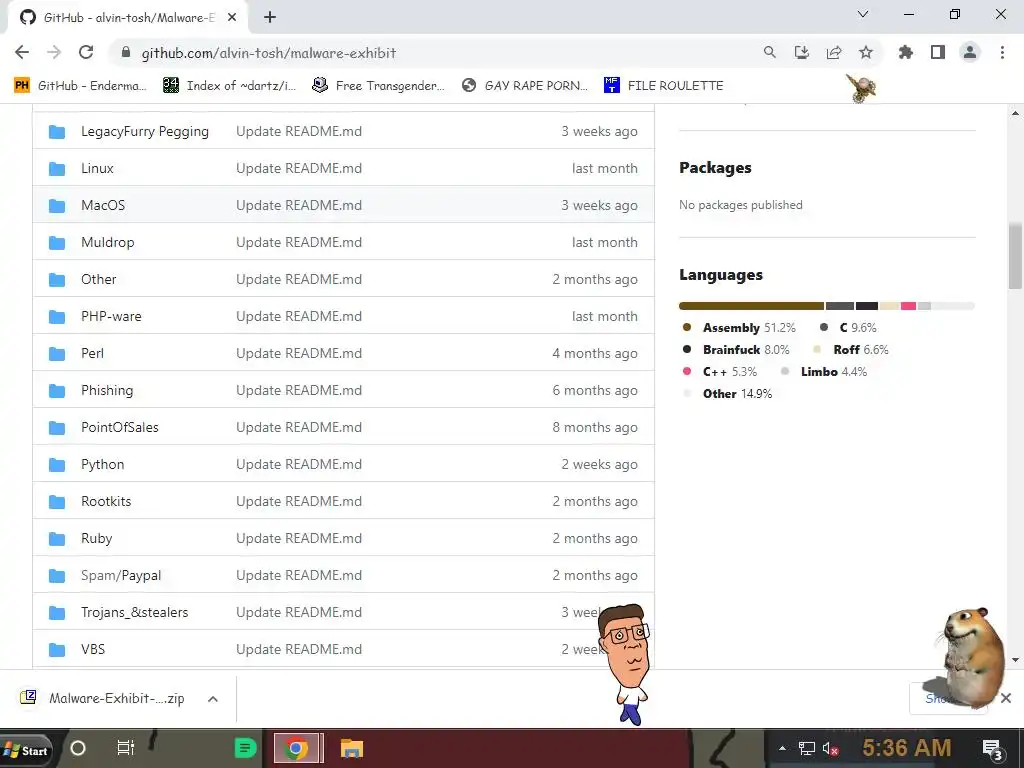The width and height of the screenshot is (1024, 768).
Task: Toggle the browser side panel icon
Action: 938,52
